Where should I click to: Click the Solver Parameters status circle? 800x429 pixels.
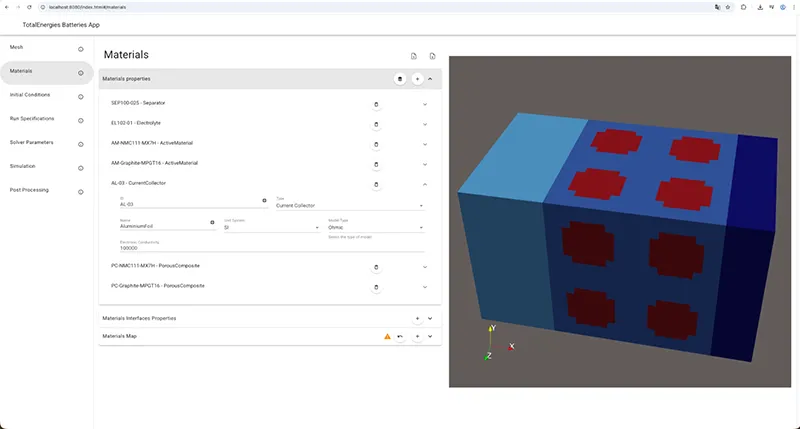pyautogui.click(x=81, y=144)
